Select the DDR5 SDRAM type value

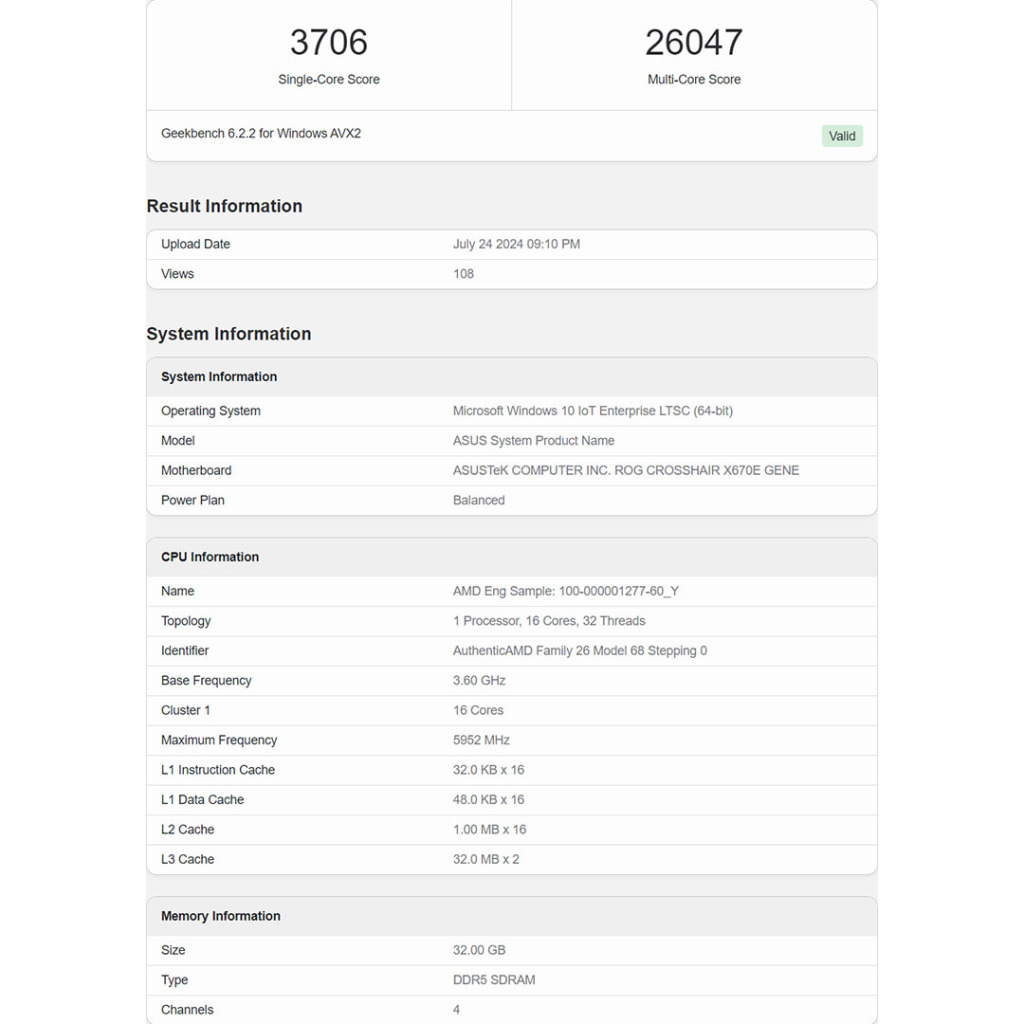(494, 980)
